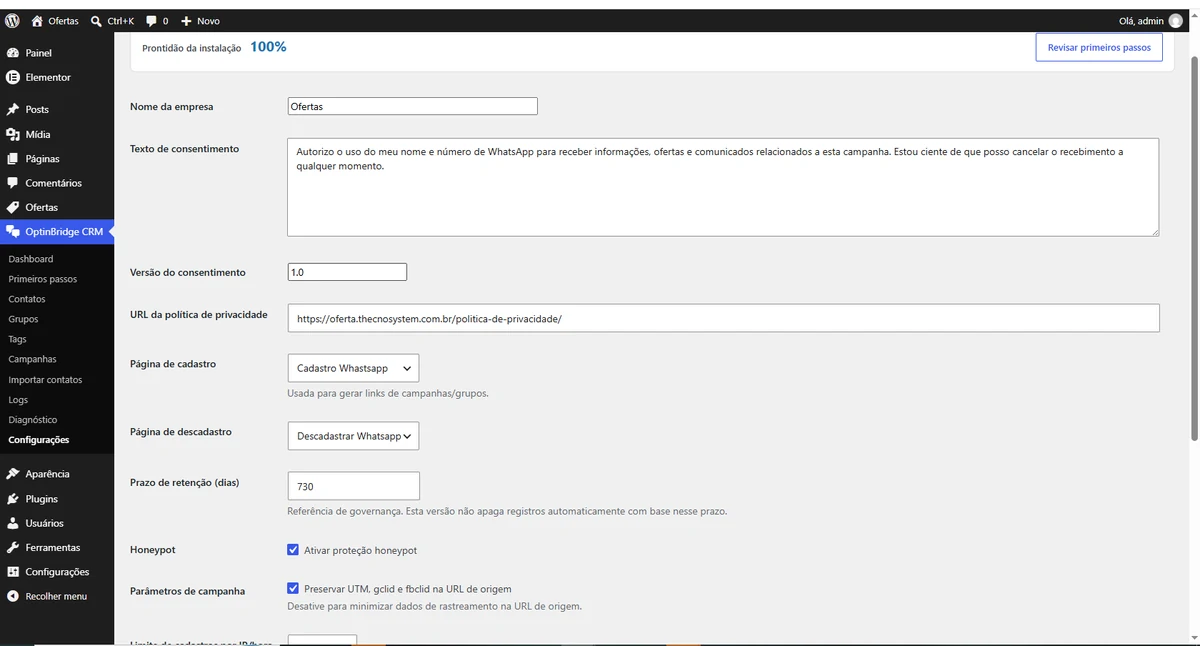This screenshot has width=1200, height=646.
Task: Click the text starting 'Desative para minimizar dados'
Action: pos(434,606)
